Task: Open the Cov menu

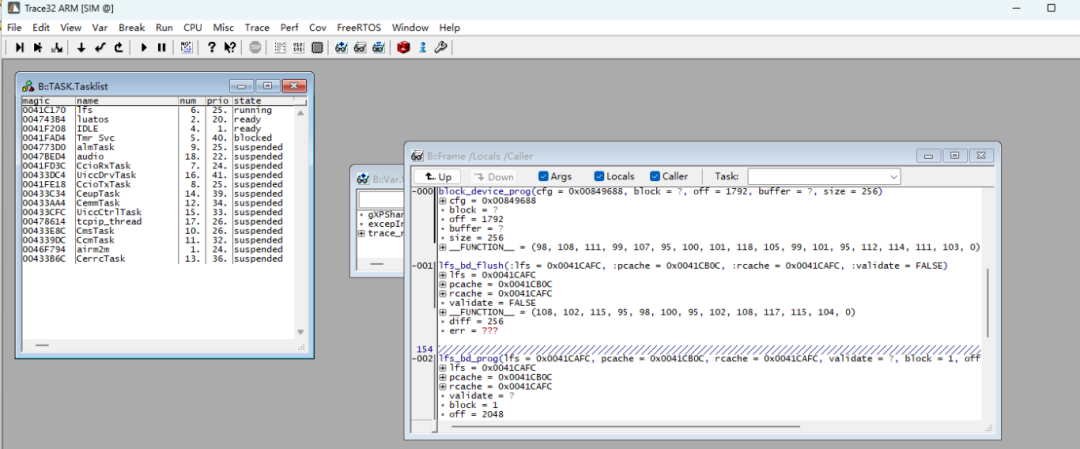Action: (318, 28)
